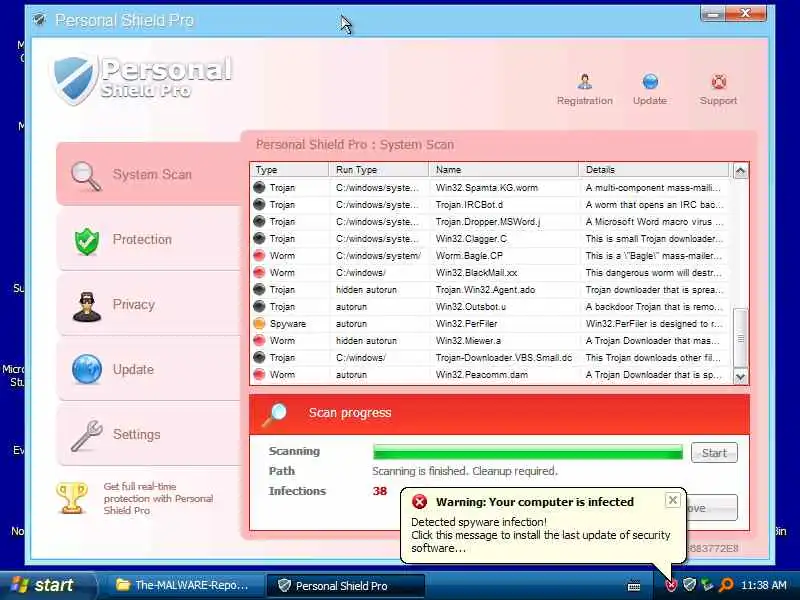The height and width of the screenshot is (600, 800).
Task: Select the Win32.Clagger.C entry
Action: pos(490,238)
